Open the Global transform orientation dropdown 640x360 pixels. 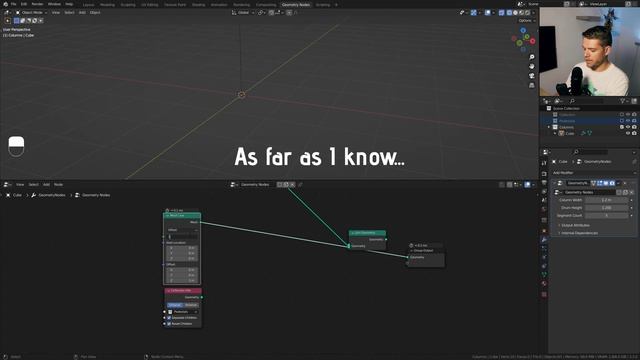[x=243, y=13]
